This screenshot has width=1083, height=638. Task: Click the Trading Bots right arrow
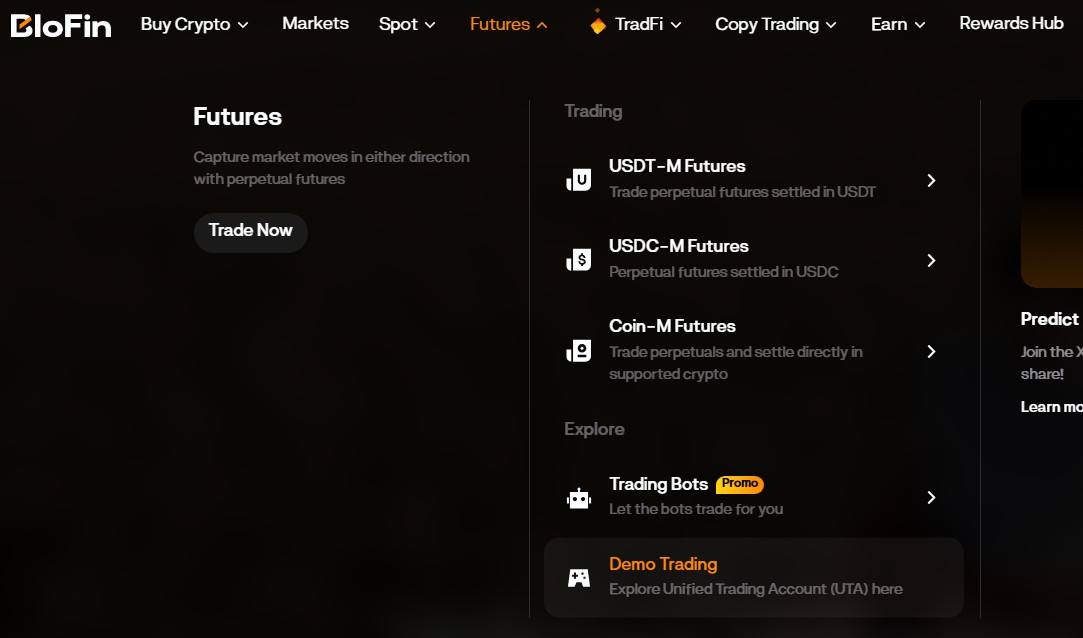coord(931,498)
